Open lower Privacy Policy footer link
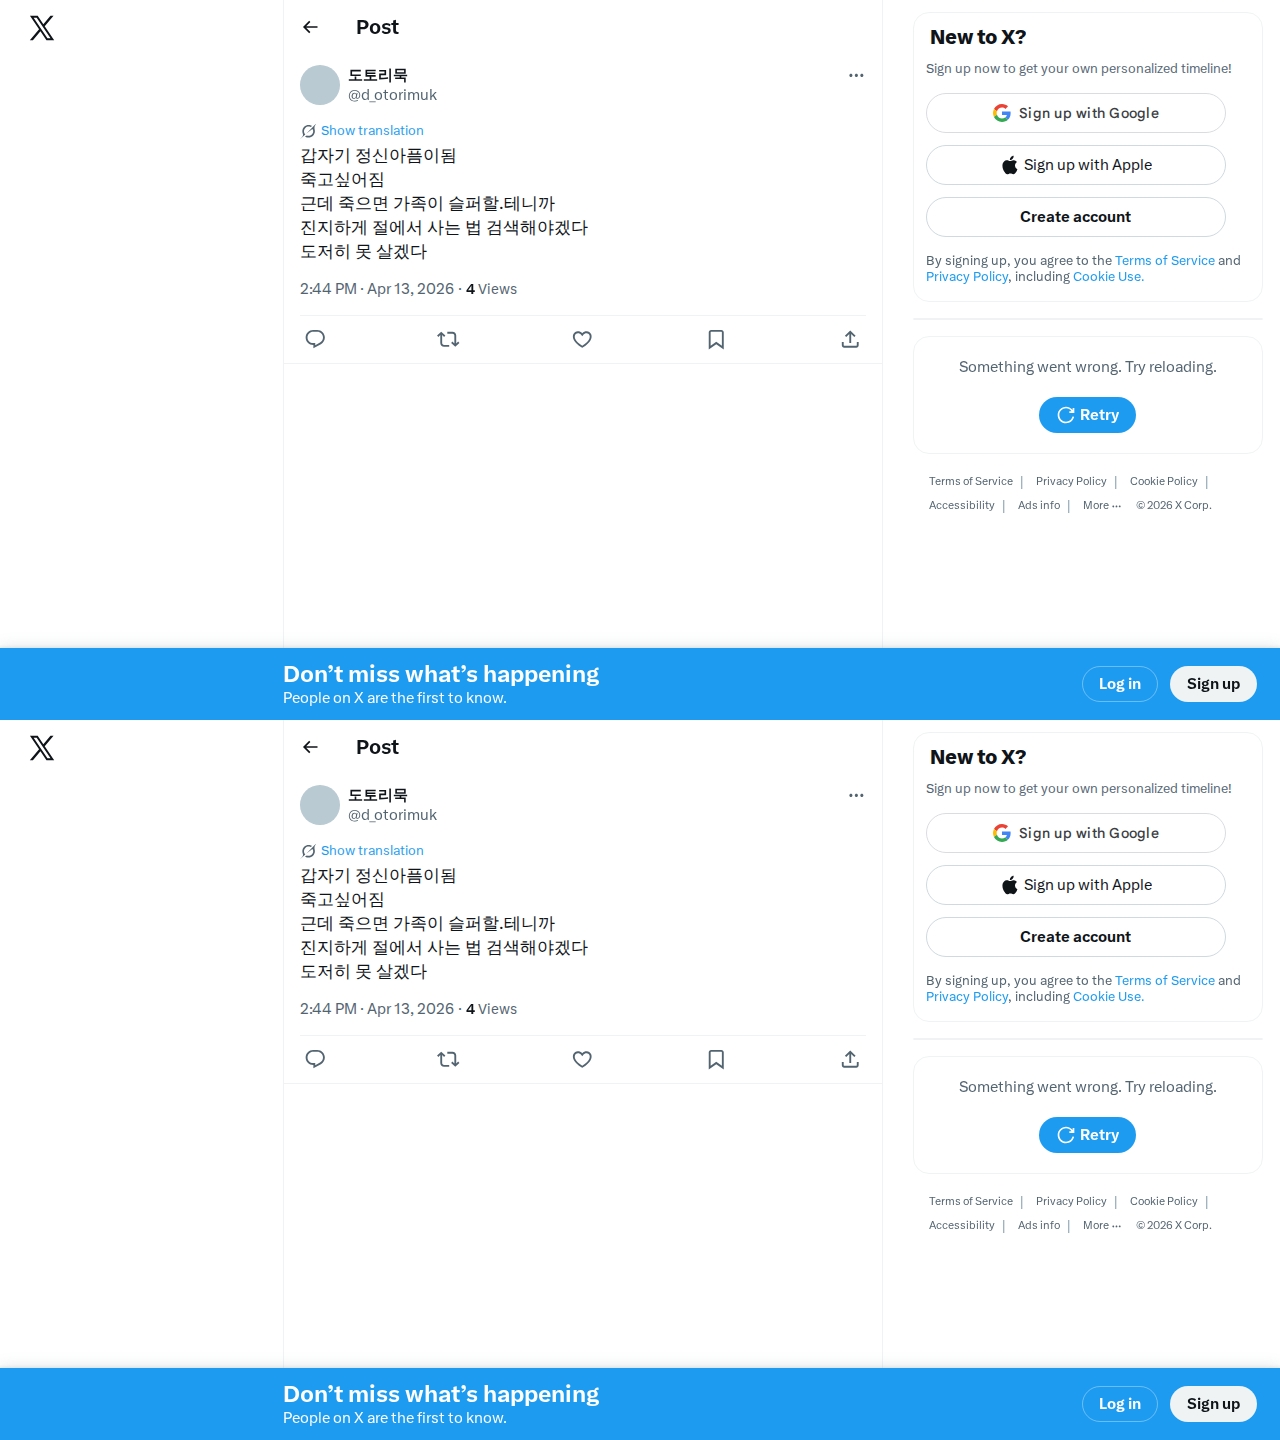This screenshot has height=1440, width=1280. (1071, 1202)
